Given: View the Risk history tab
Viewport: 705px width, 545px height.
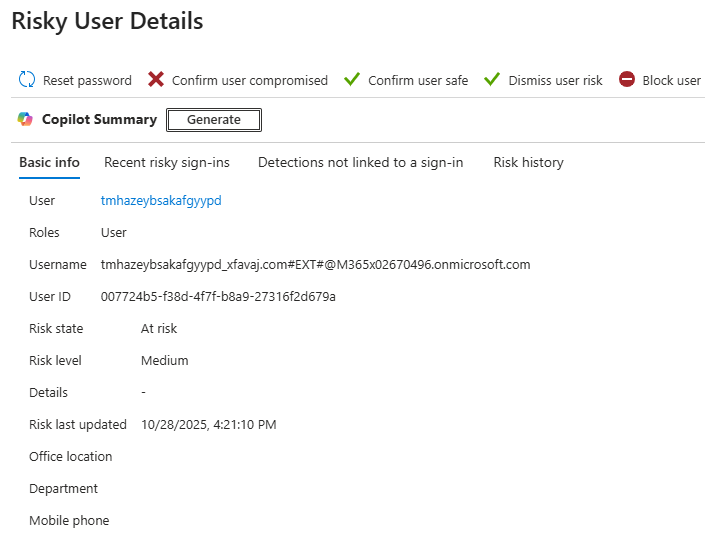Looking at the screenshot, I should point(528,162).
